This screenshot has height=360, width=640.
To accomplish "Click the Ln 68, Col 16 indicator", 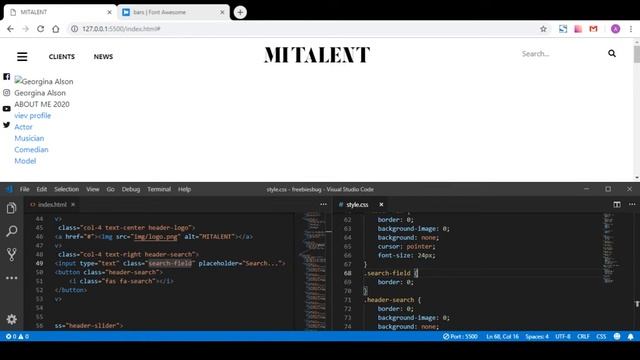I will point(502,337).
